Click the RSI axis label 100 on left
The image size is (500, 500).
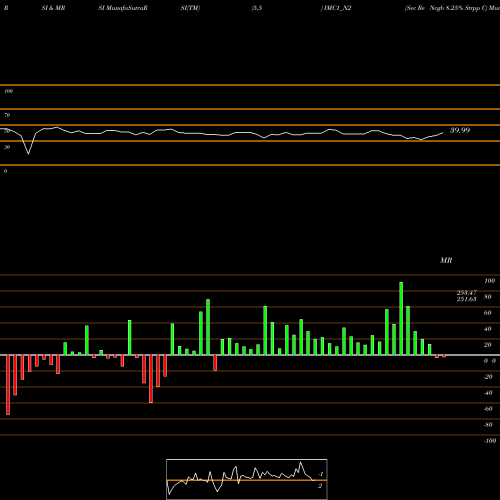point(8,91)
